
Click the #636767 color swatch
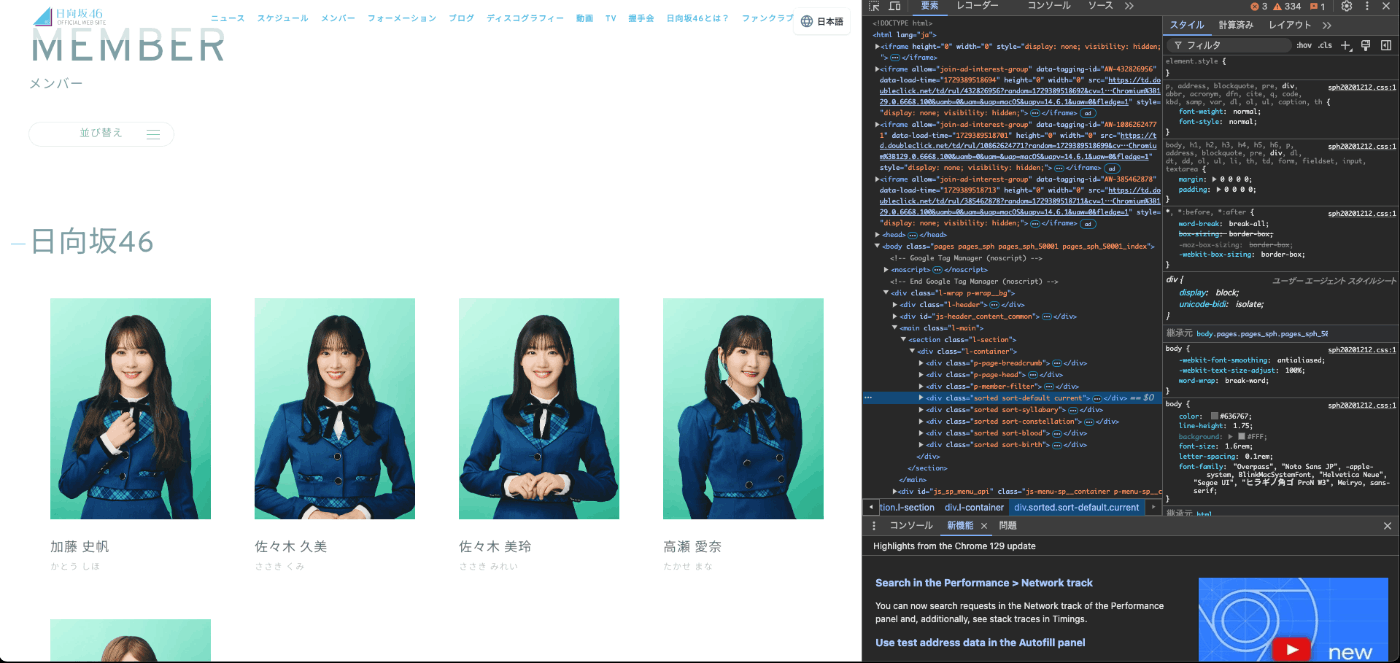[1215, 415]
